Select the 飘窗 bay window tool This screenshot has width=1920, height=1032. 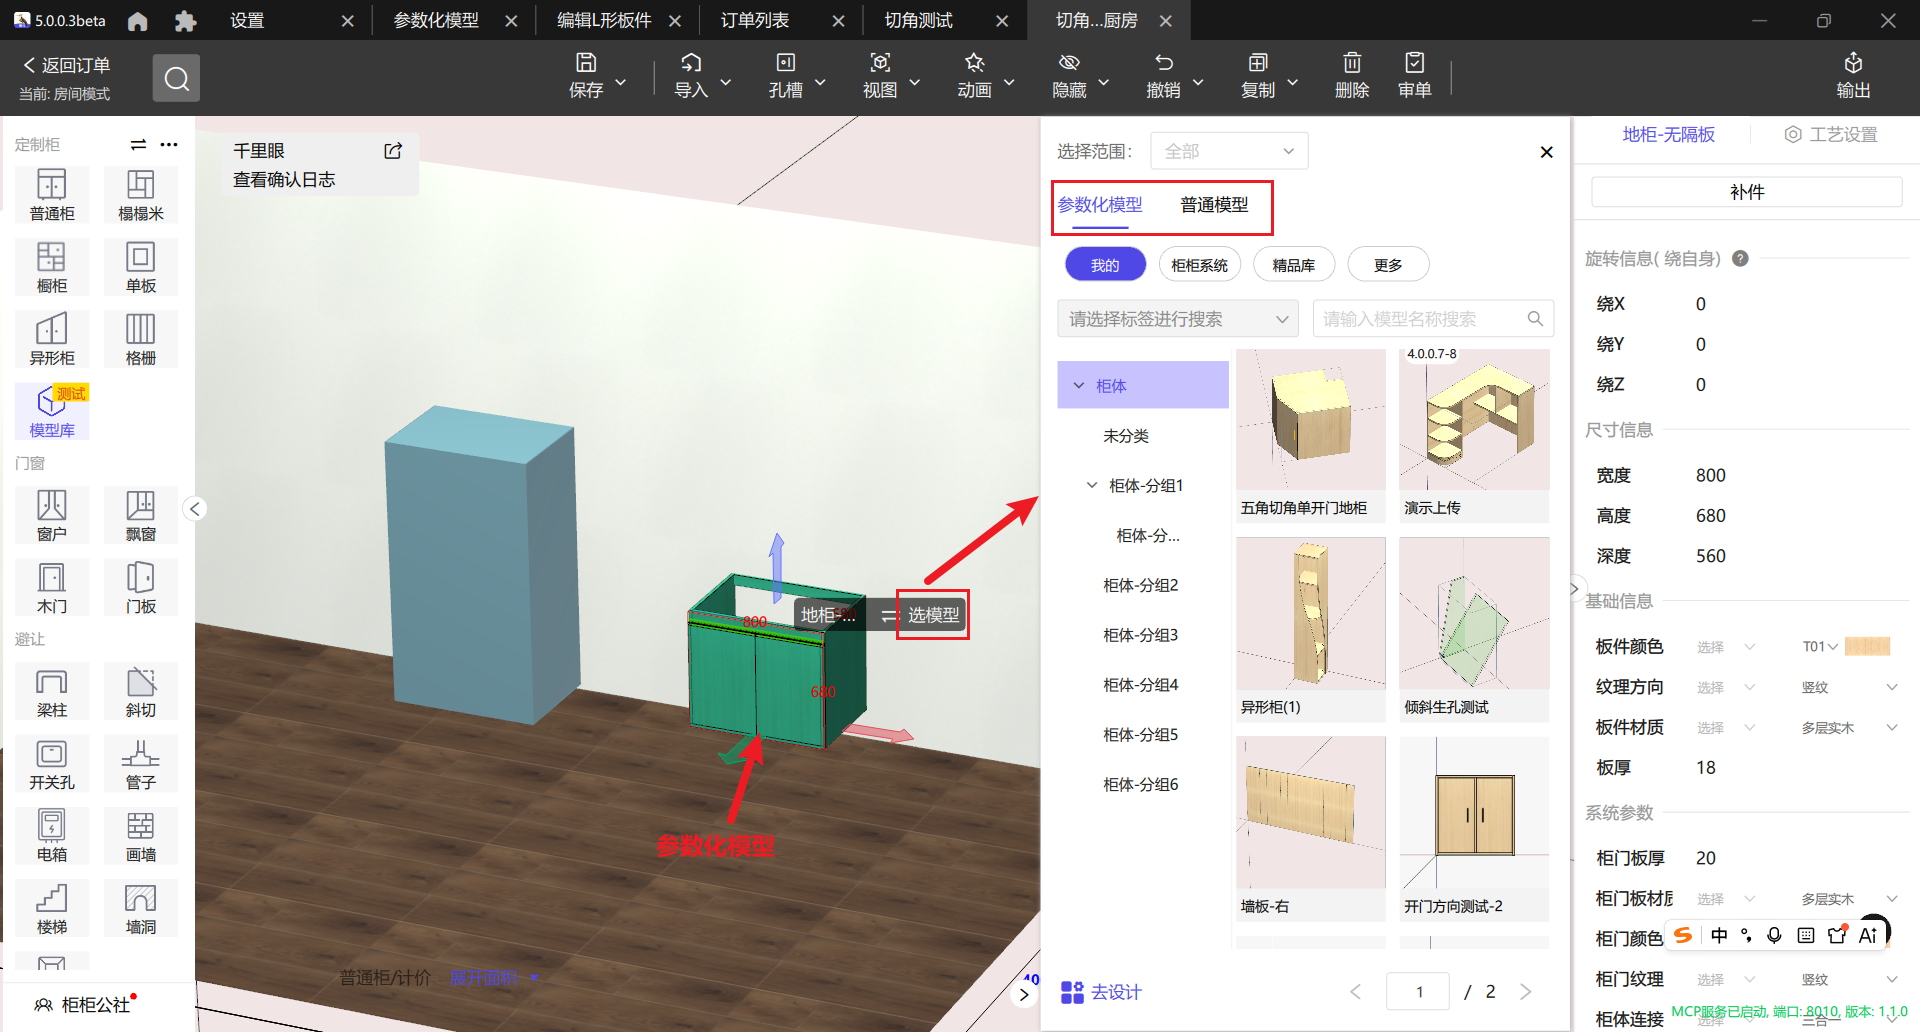coord(141,515)
